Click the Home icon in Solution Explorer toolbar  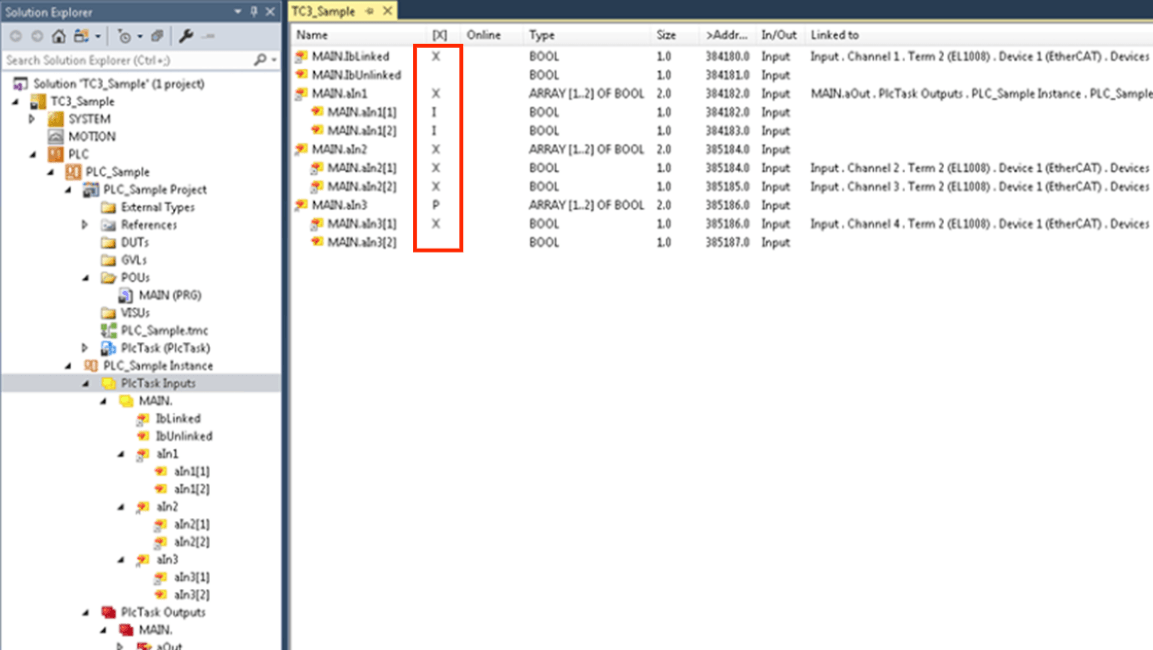tap(59, 36)
